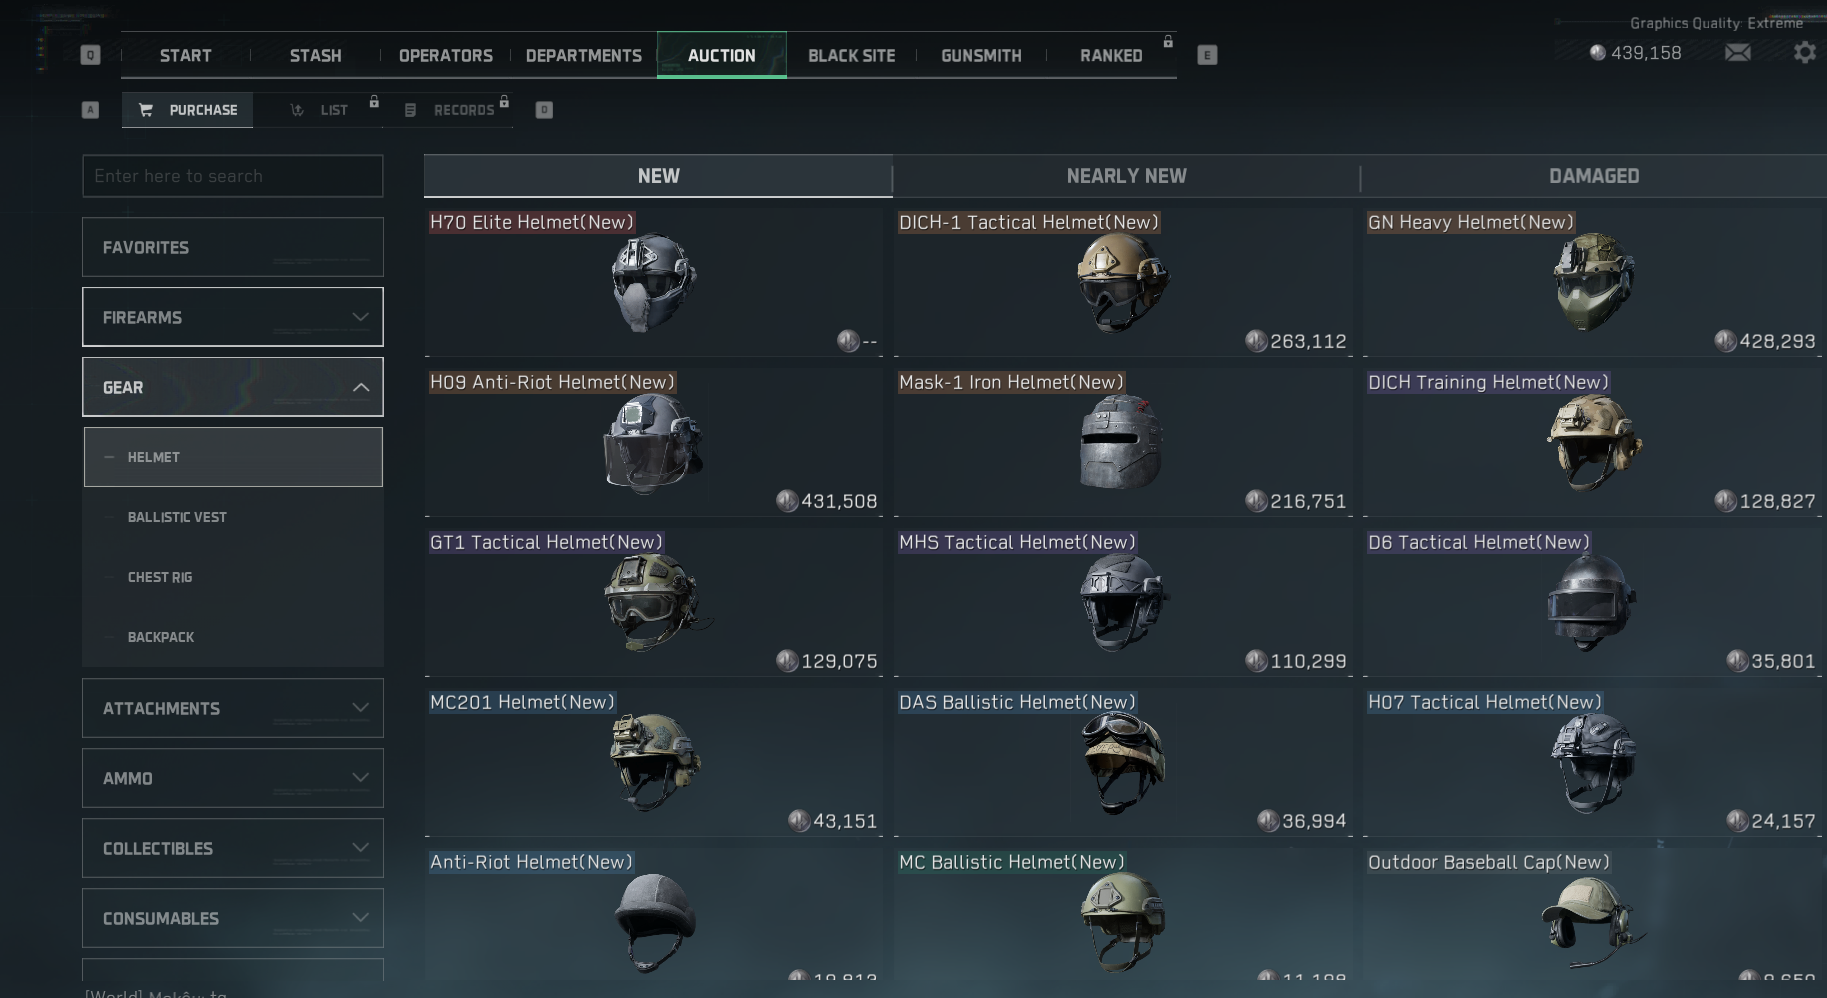Expand the Attachments category
Viewport: 1827px width, 998px height.
(360, 708)
